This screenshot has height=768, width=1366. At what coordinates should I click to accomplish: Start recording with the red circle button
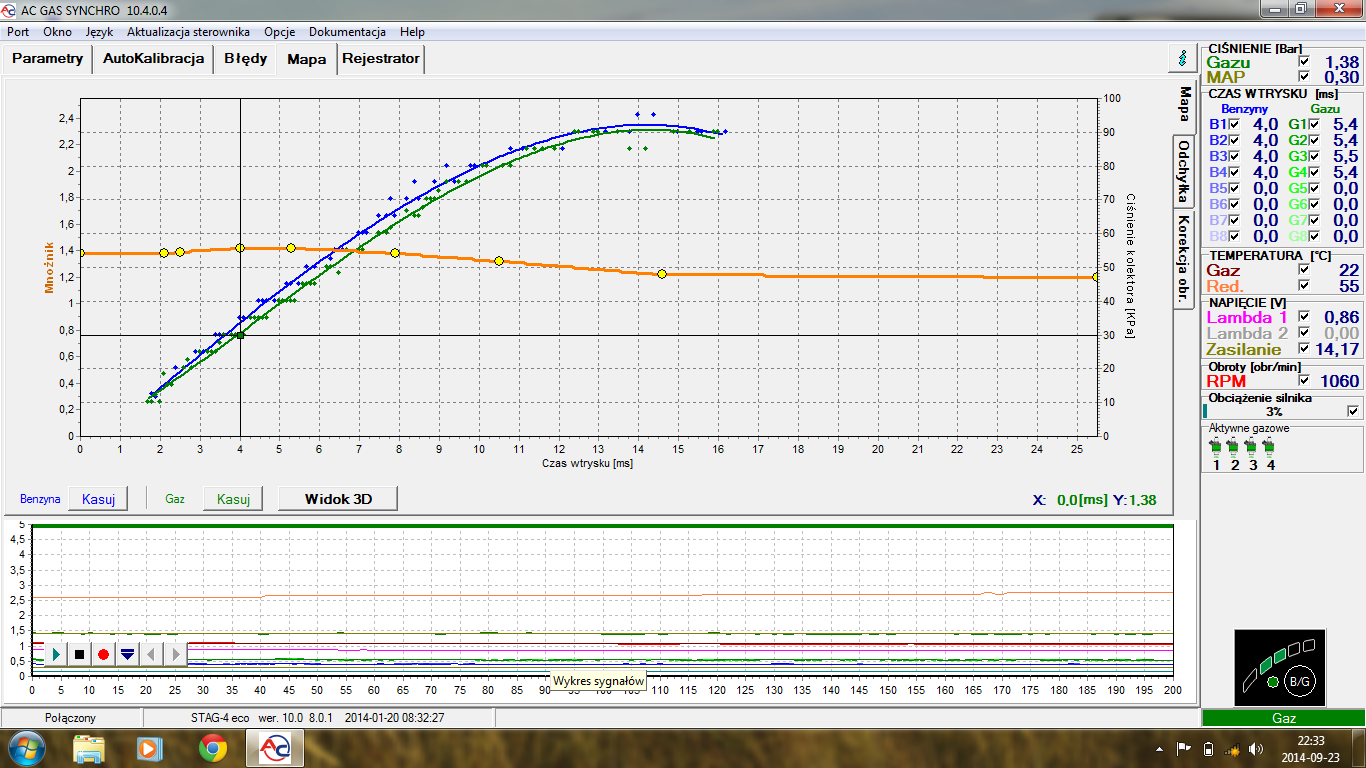coord(103,654)
